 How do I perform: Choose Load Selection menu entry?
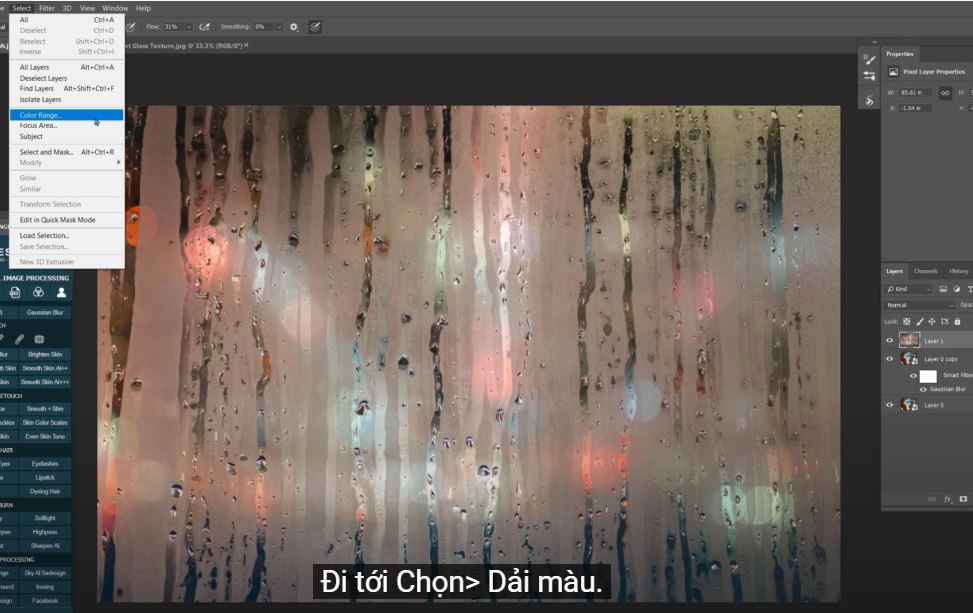point(66,236)
